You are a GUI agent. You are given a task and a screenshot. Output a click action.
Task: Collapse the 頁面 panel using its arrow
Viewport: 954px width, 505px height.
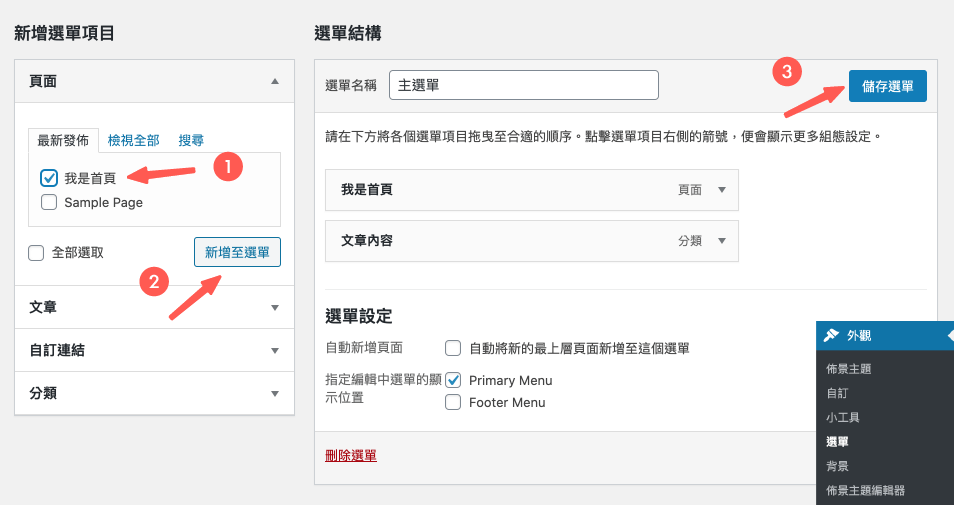coord(275,82)
